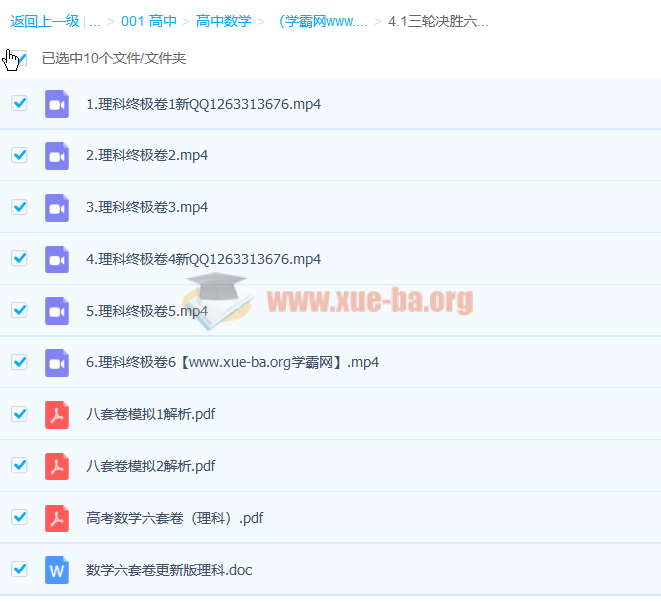Screen dimensions: 661x603
Task: Open (学霸网www.... breadcrumb folder
Action: [x=322, y=21]
